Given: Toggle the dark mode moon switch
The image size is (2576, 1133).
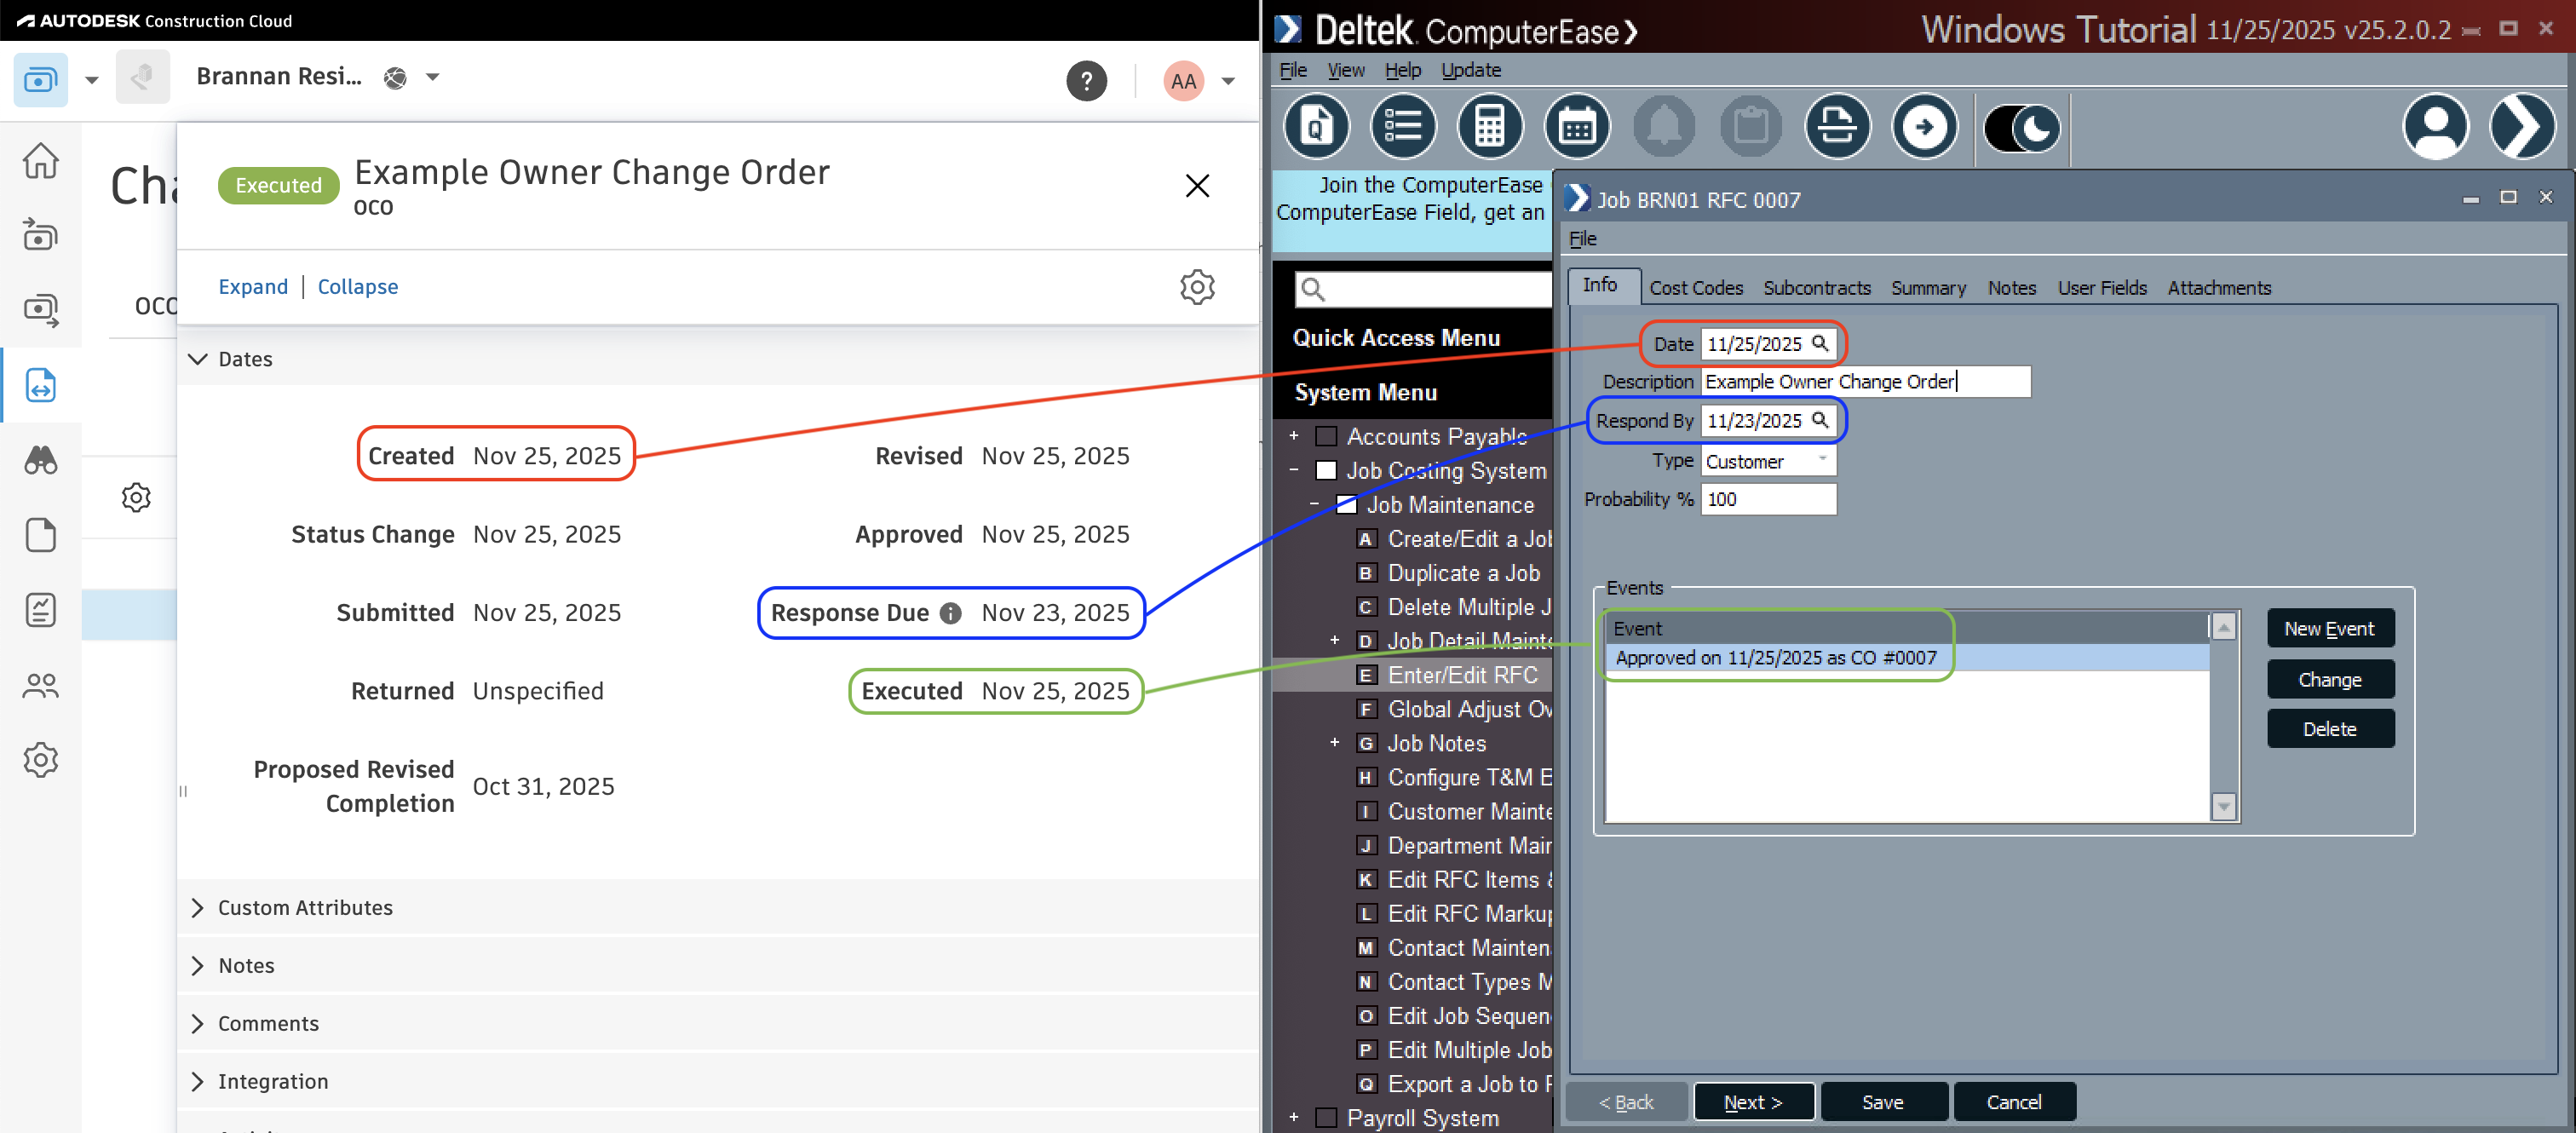Looking at the screenshot, I should tap(2021, 128).
